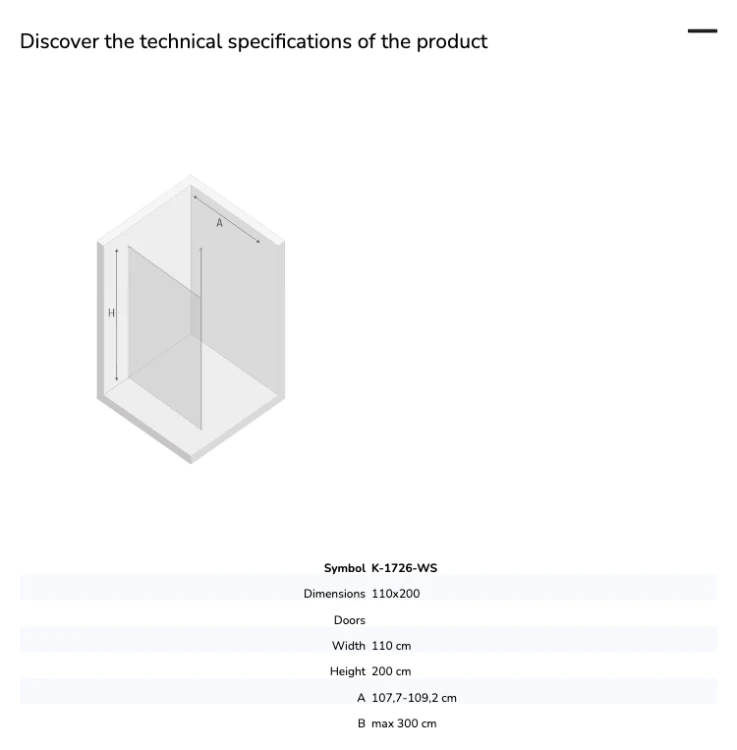737x750 pixels.
Task: Click the Height 200 cm value
Action: (391, 672)
